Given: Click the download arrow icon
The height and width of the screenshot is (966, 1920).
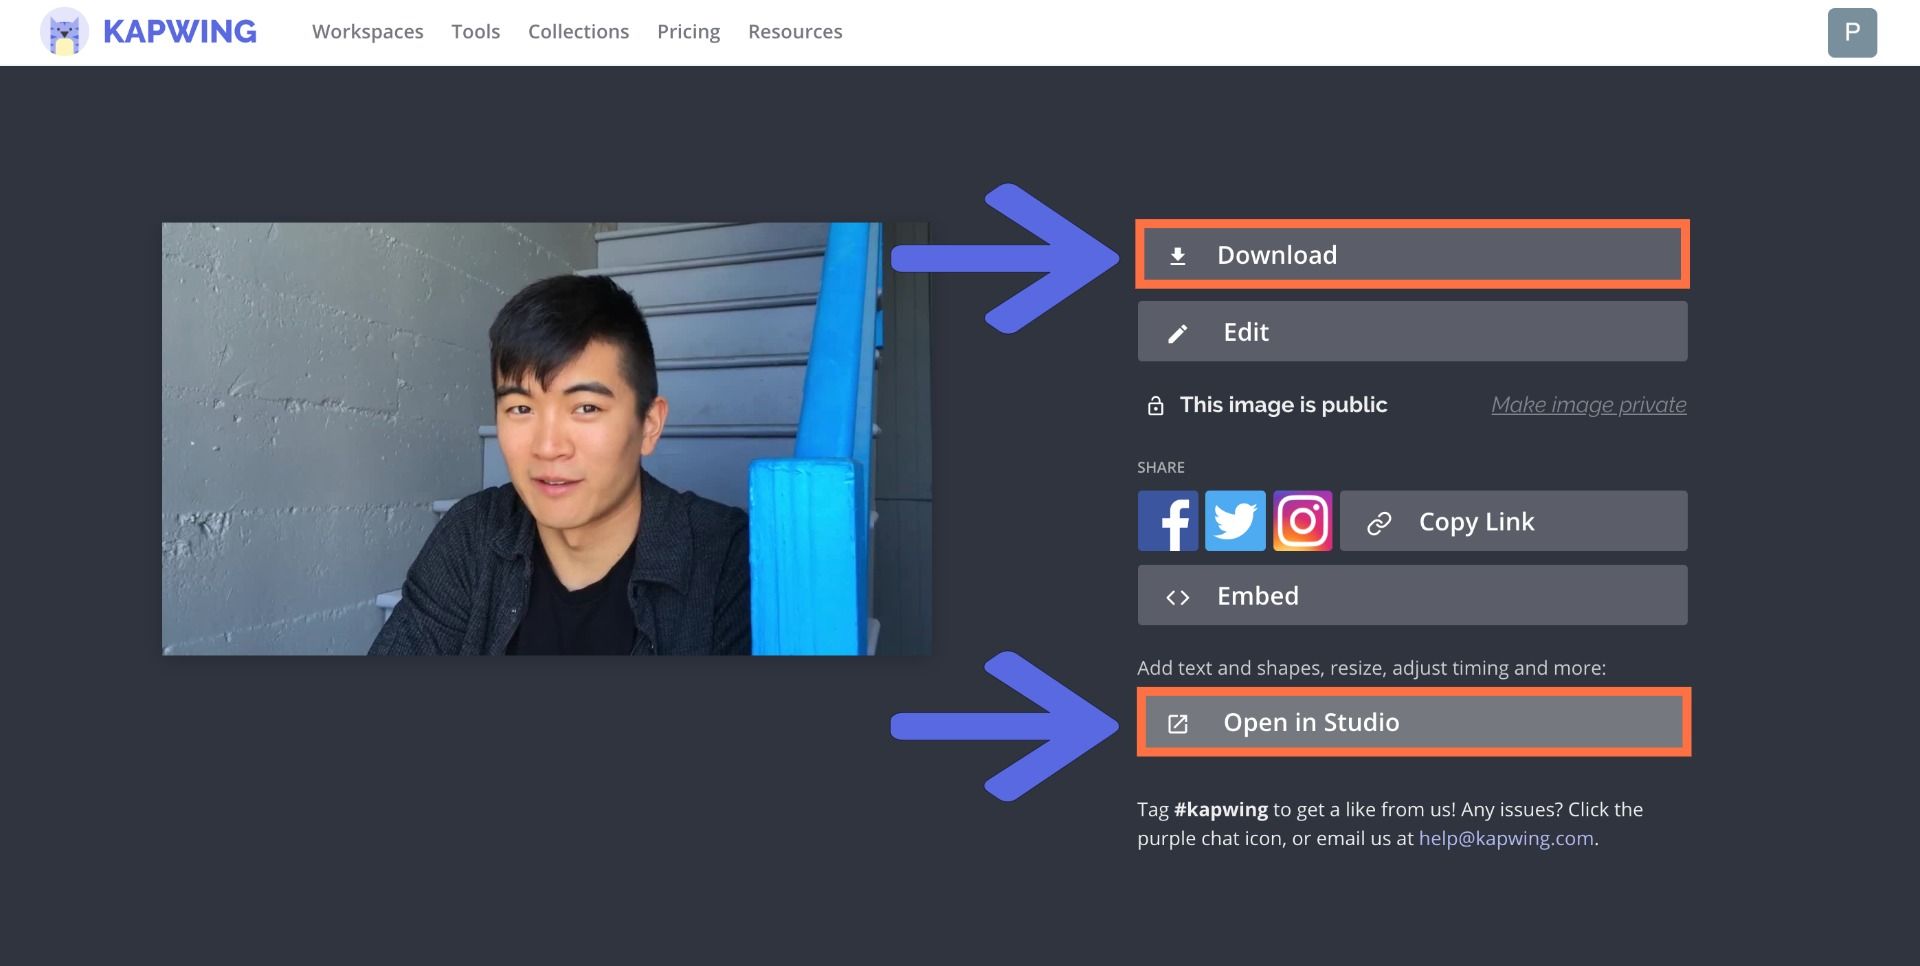Looking at the screenshot, I should 1178,256.
